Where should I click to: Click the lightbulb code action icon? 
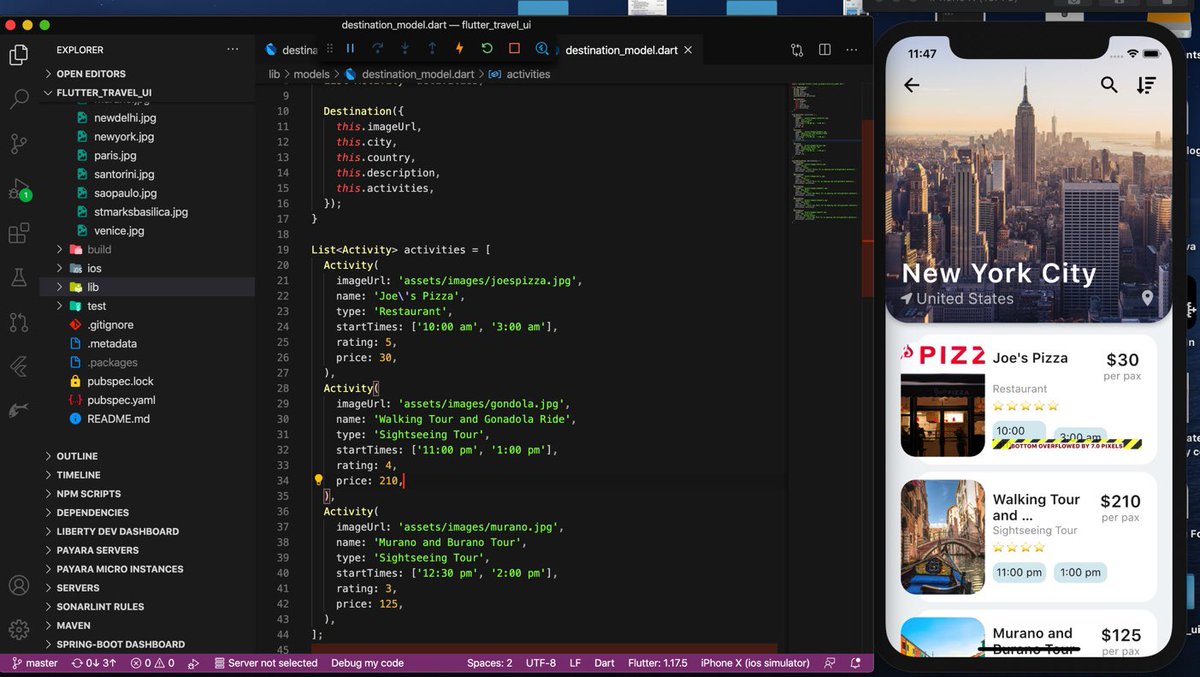(319, 480)
